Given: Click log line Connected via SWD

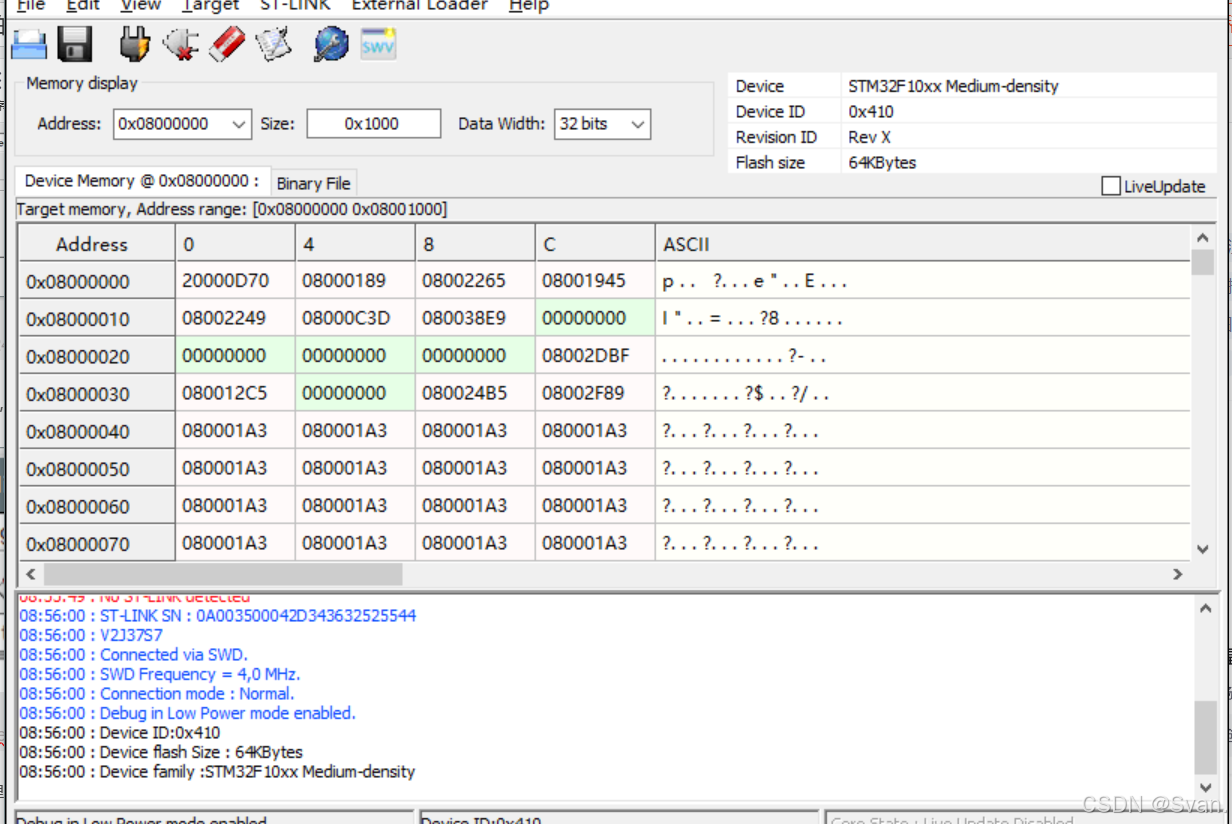Looking at the screenshot, I should (134, 655).
